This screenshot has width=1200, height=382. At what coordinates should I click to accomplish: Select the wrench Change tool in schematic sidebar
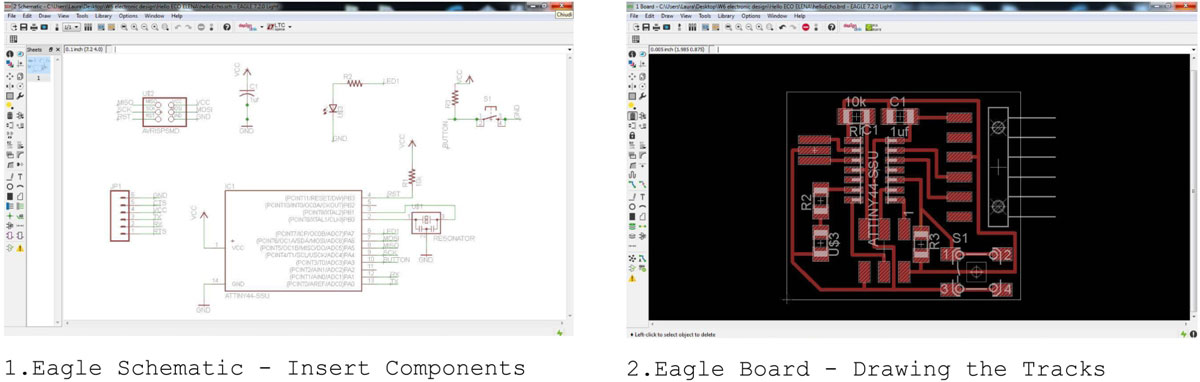coord(21,95)
